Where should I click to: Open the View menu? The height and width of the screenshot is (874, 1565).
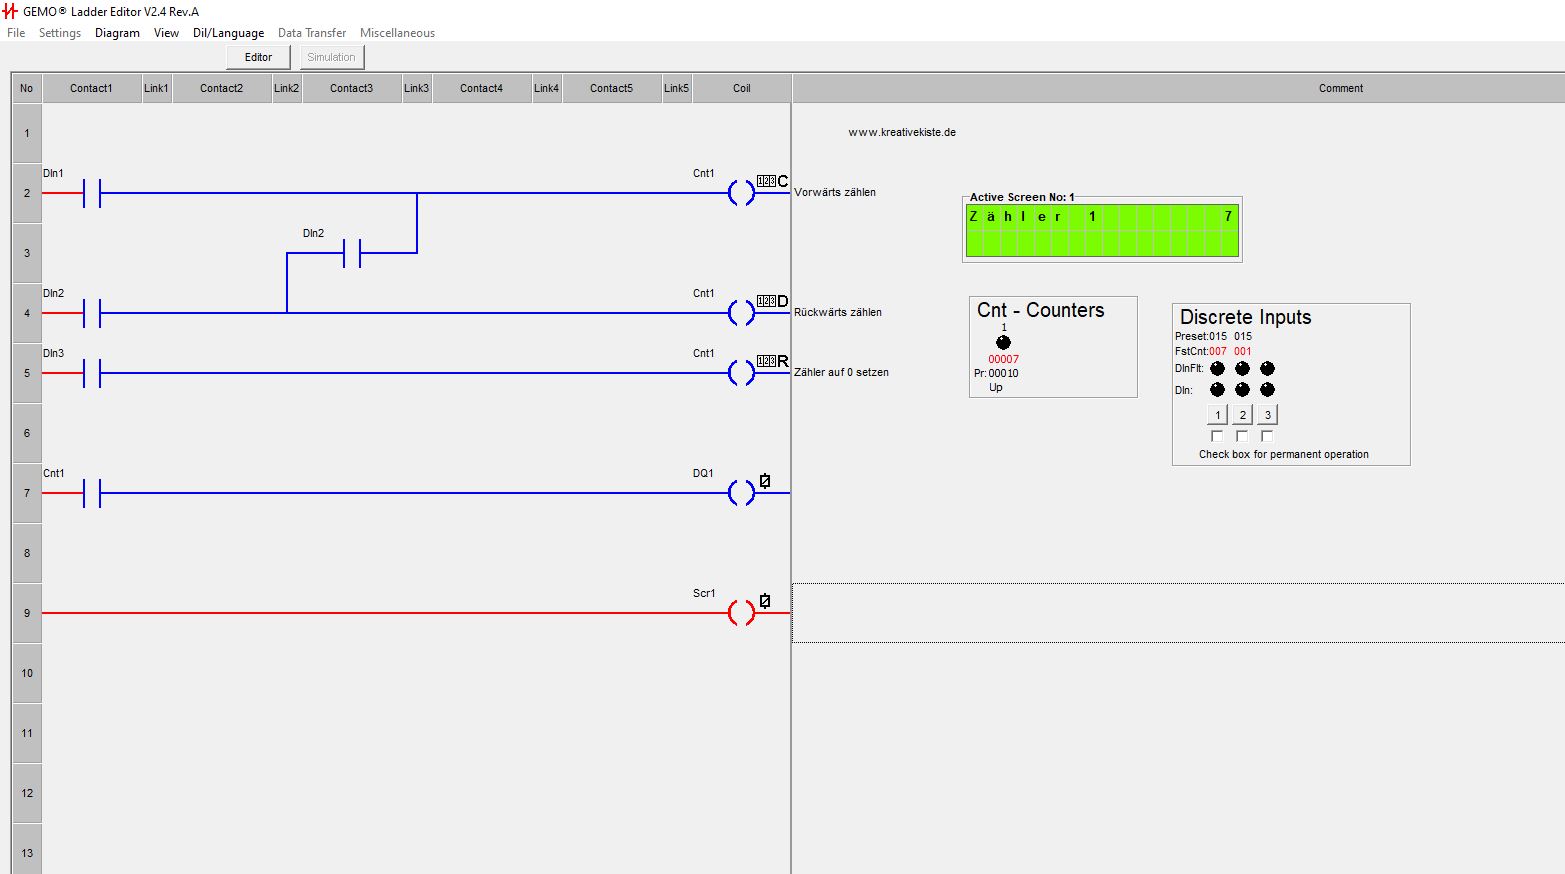166,33
